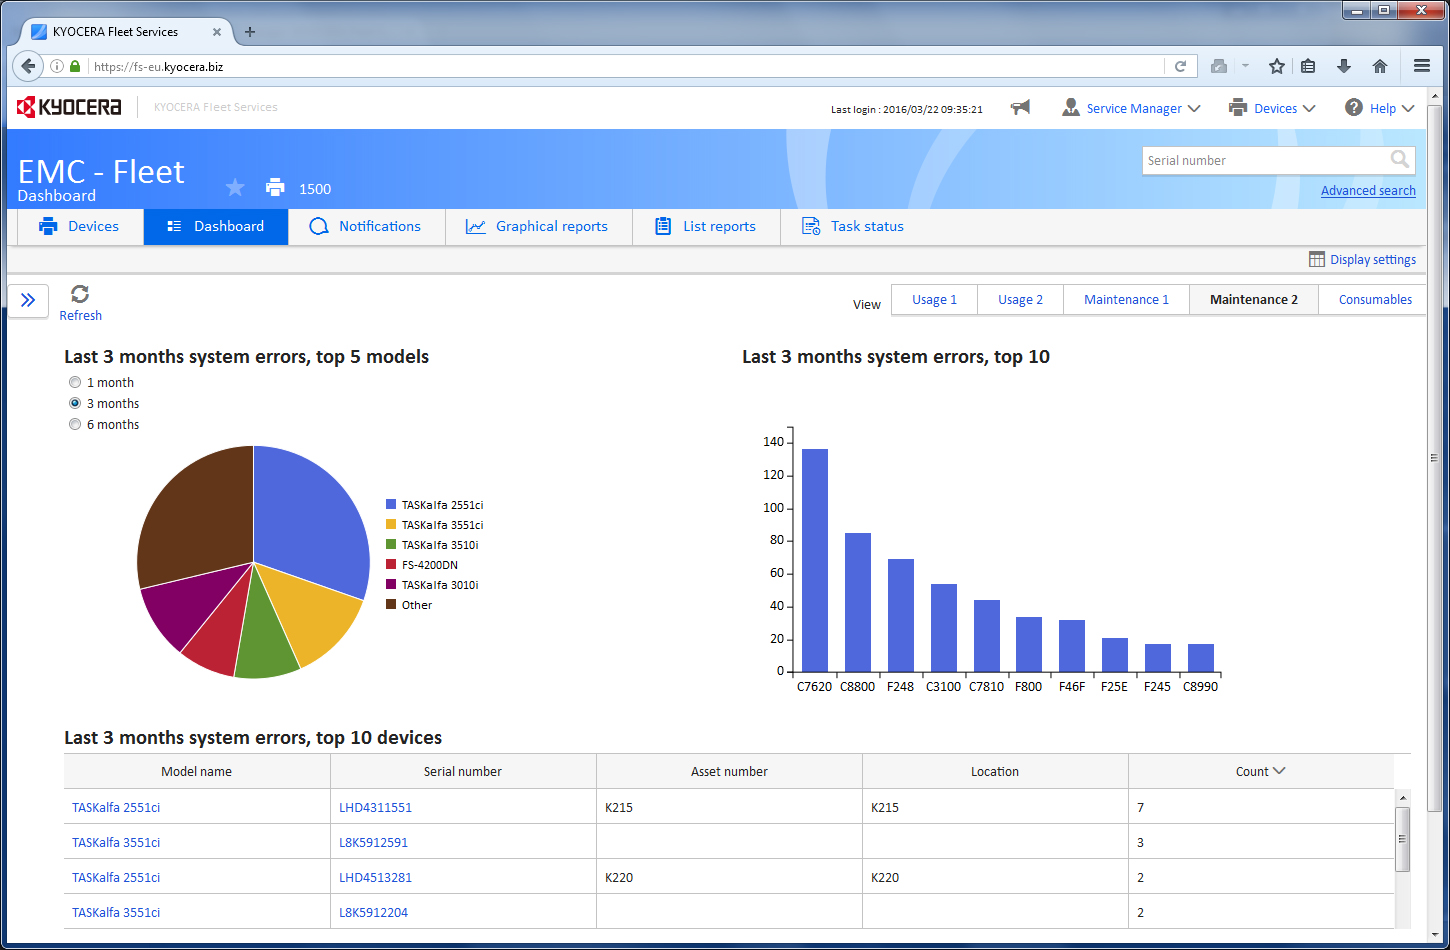Click the green TASKalfa 3510i legend swatch
Screen dimensions: 1450x950
[x=391, y=545]
